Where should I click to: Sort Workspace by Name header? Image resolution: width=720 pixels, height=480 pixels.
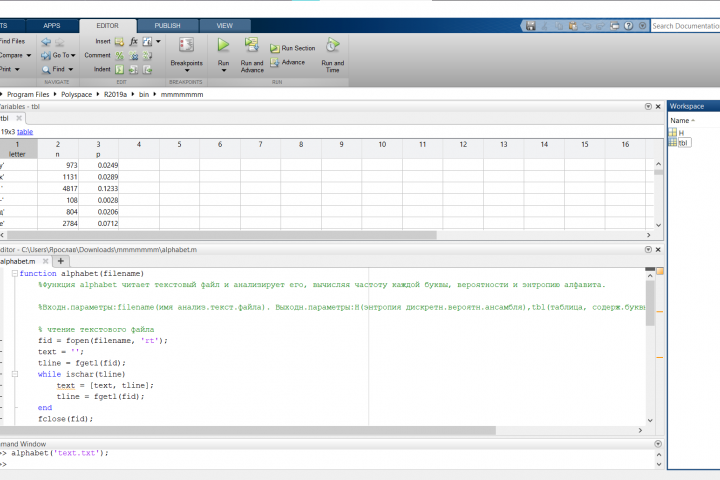click(682, 120)
